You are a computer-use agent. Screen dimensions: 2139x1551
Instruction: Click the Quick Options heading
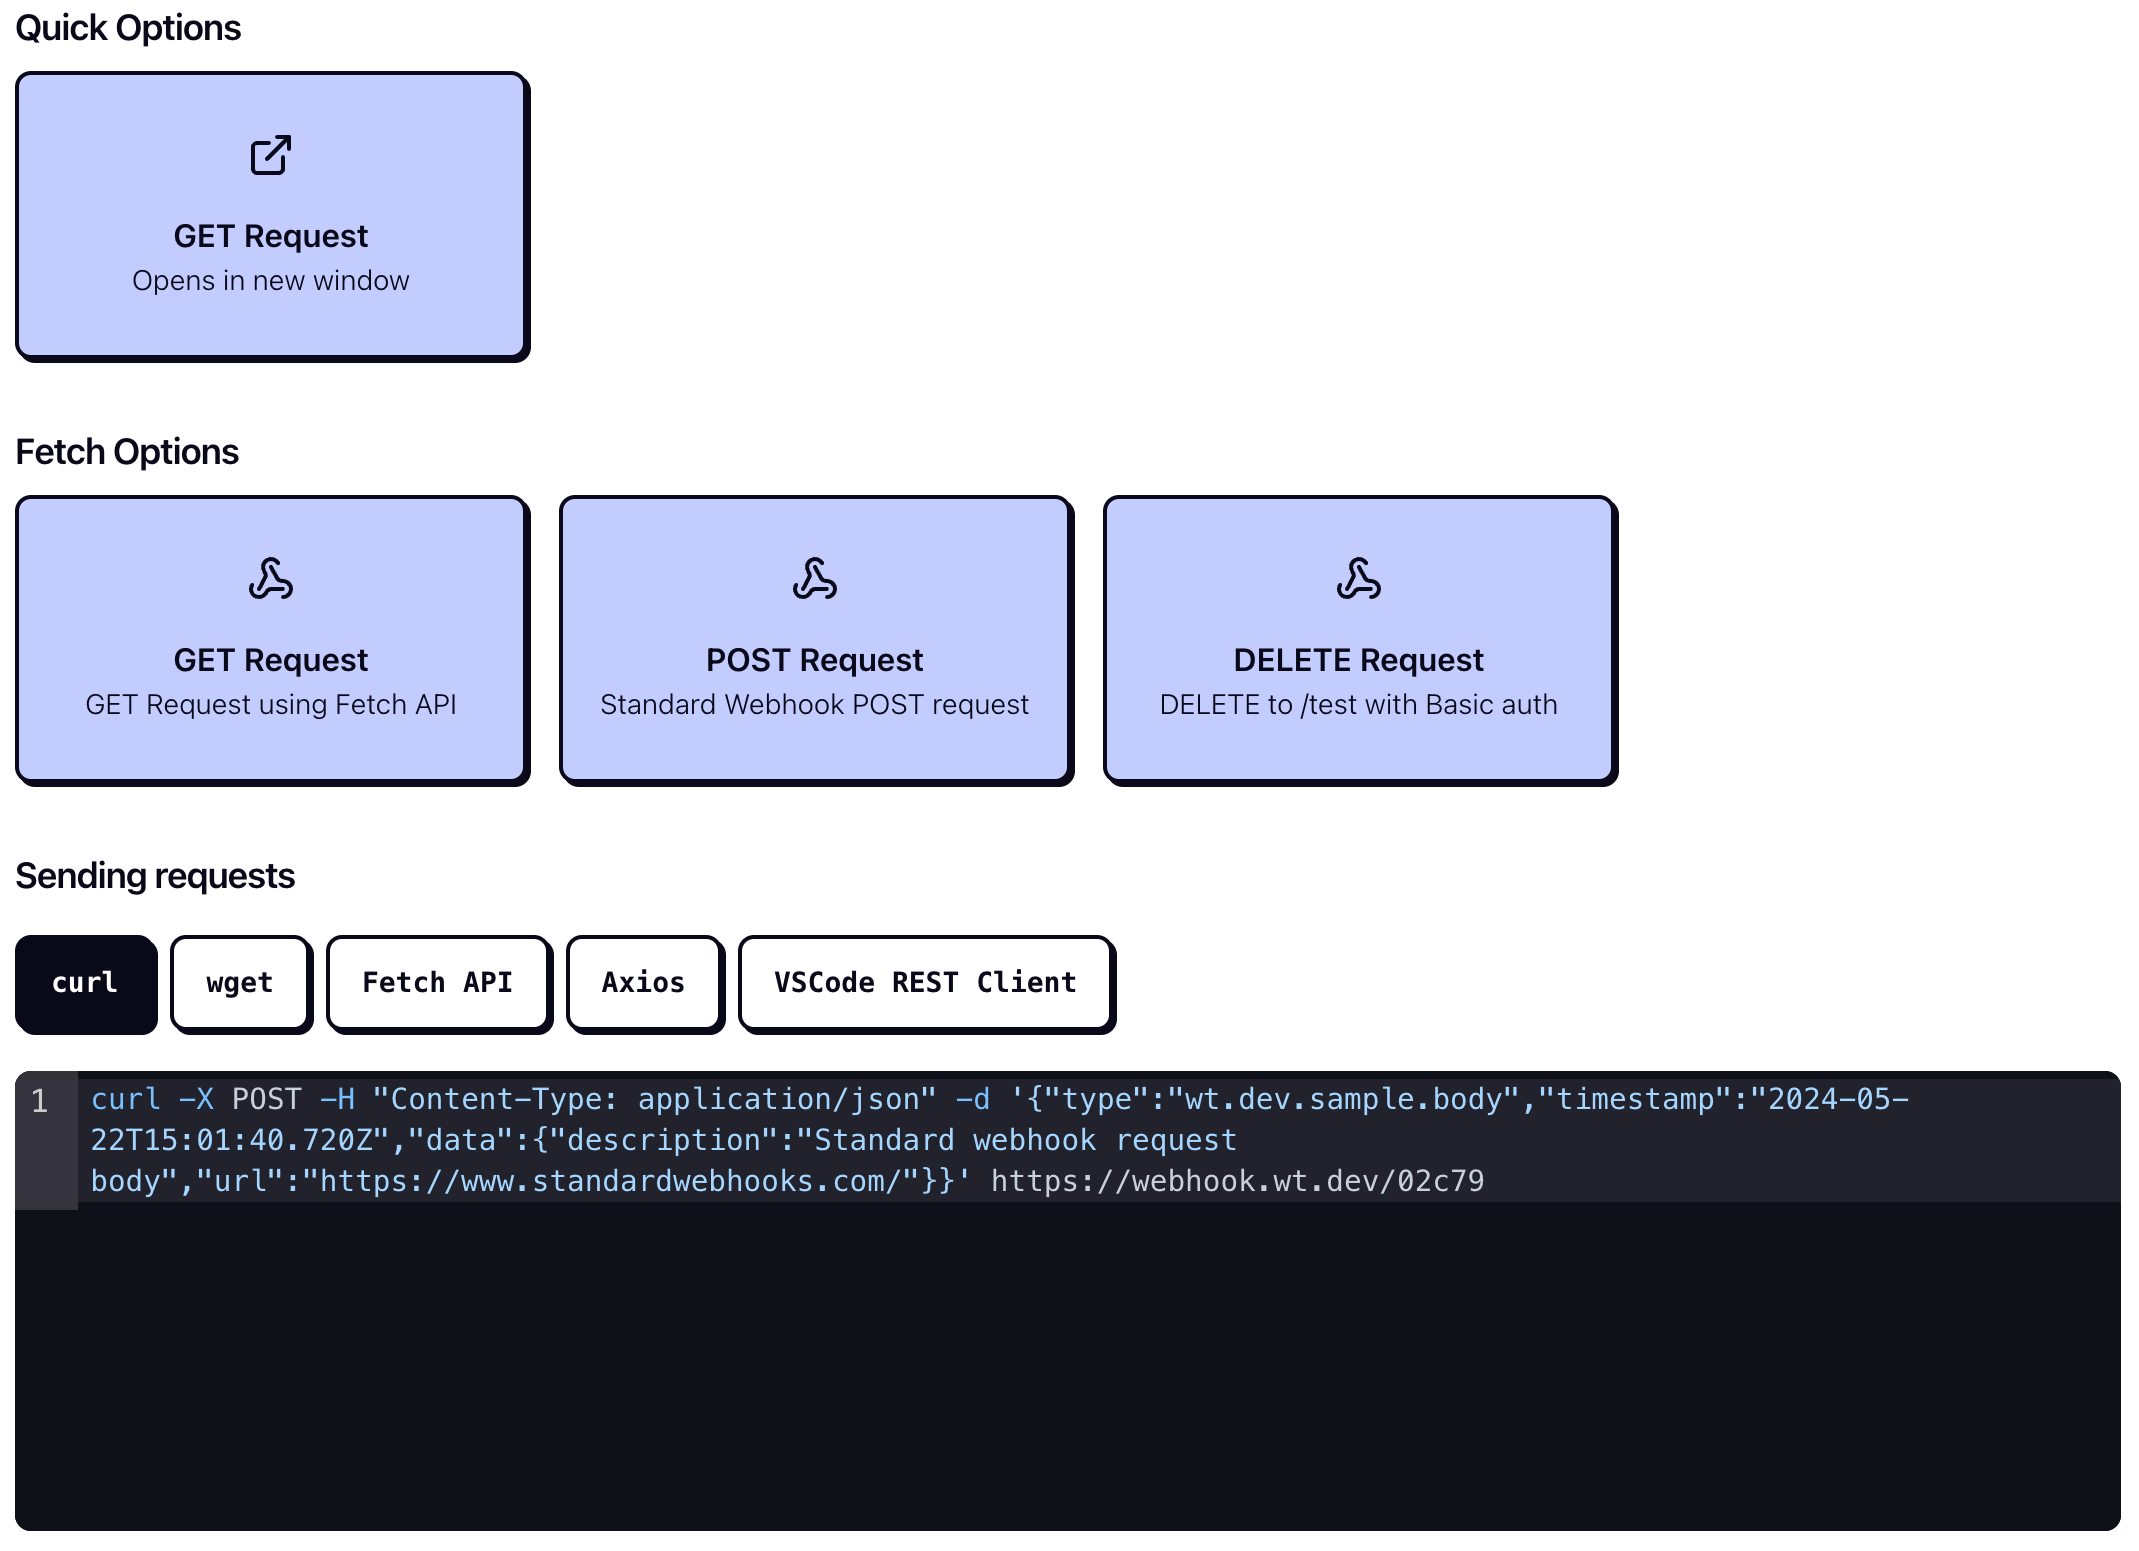click(128, 28)
